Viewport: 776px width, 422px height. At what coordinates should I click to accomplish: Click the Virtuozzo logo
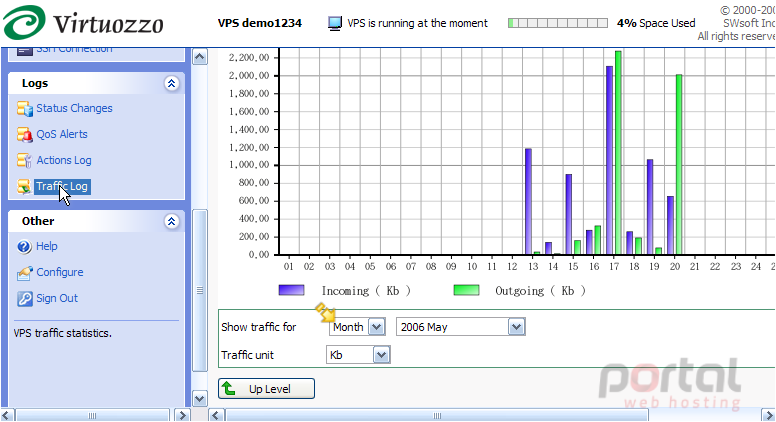pyautogui.click(x=83, y=22)
